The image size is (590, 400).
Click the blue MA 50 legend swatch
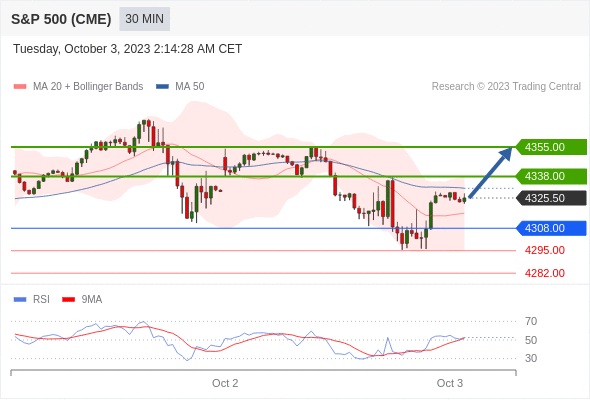[x=162, y=87]
